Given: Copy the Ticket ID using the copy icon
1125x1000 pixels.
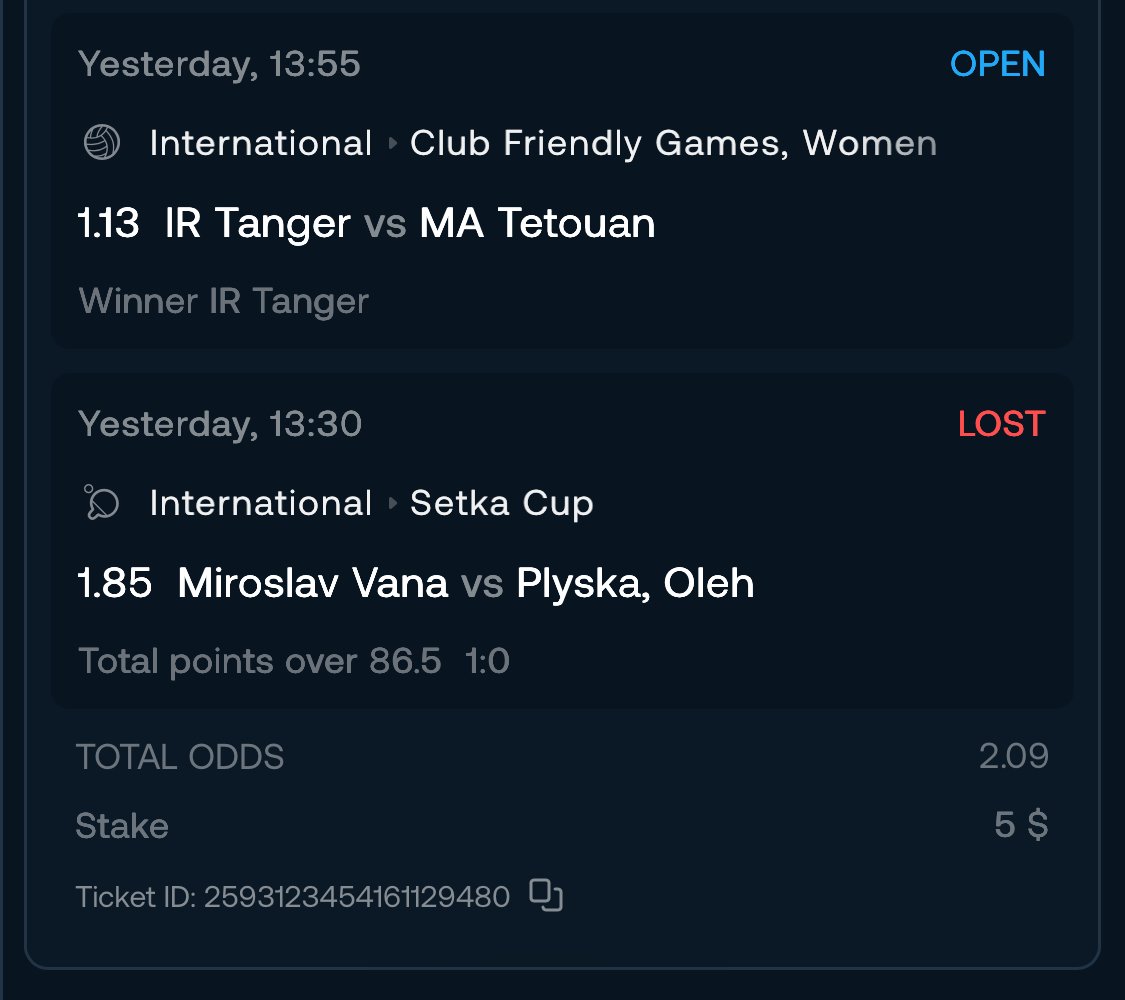Looking at the screenshot, I should pos(546,895).
